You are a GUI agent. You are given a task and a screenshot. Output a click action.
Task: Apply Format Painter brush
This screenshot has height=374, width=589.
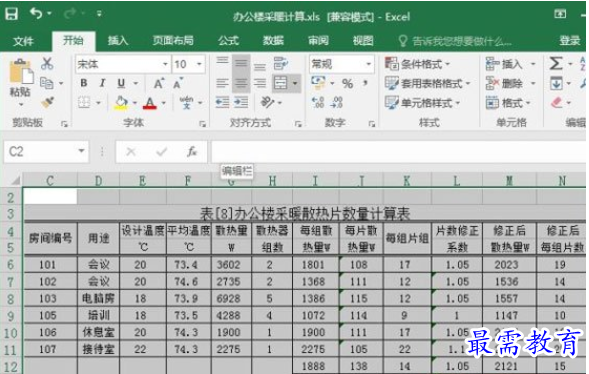(x=48, y=102)
